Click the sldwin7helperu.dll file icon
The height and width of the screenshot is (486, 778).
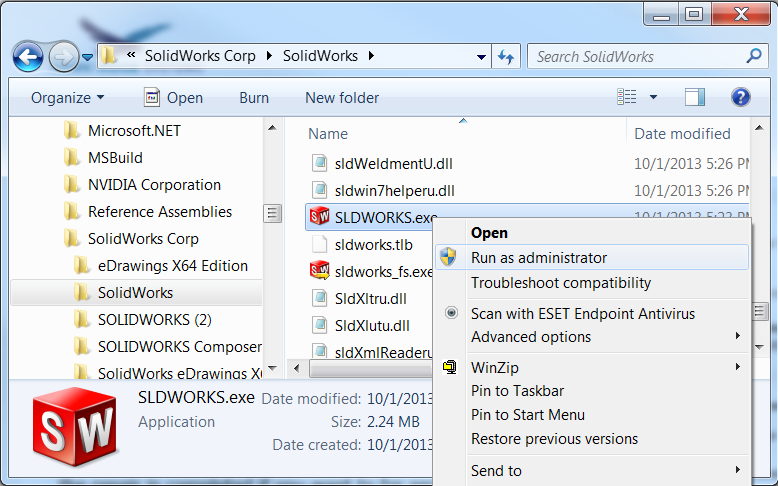320,190
